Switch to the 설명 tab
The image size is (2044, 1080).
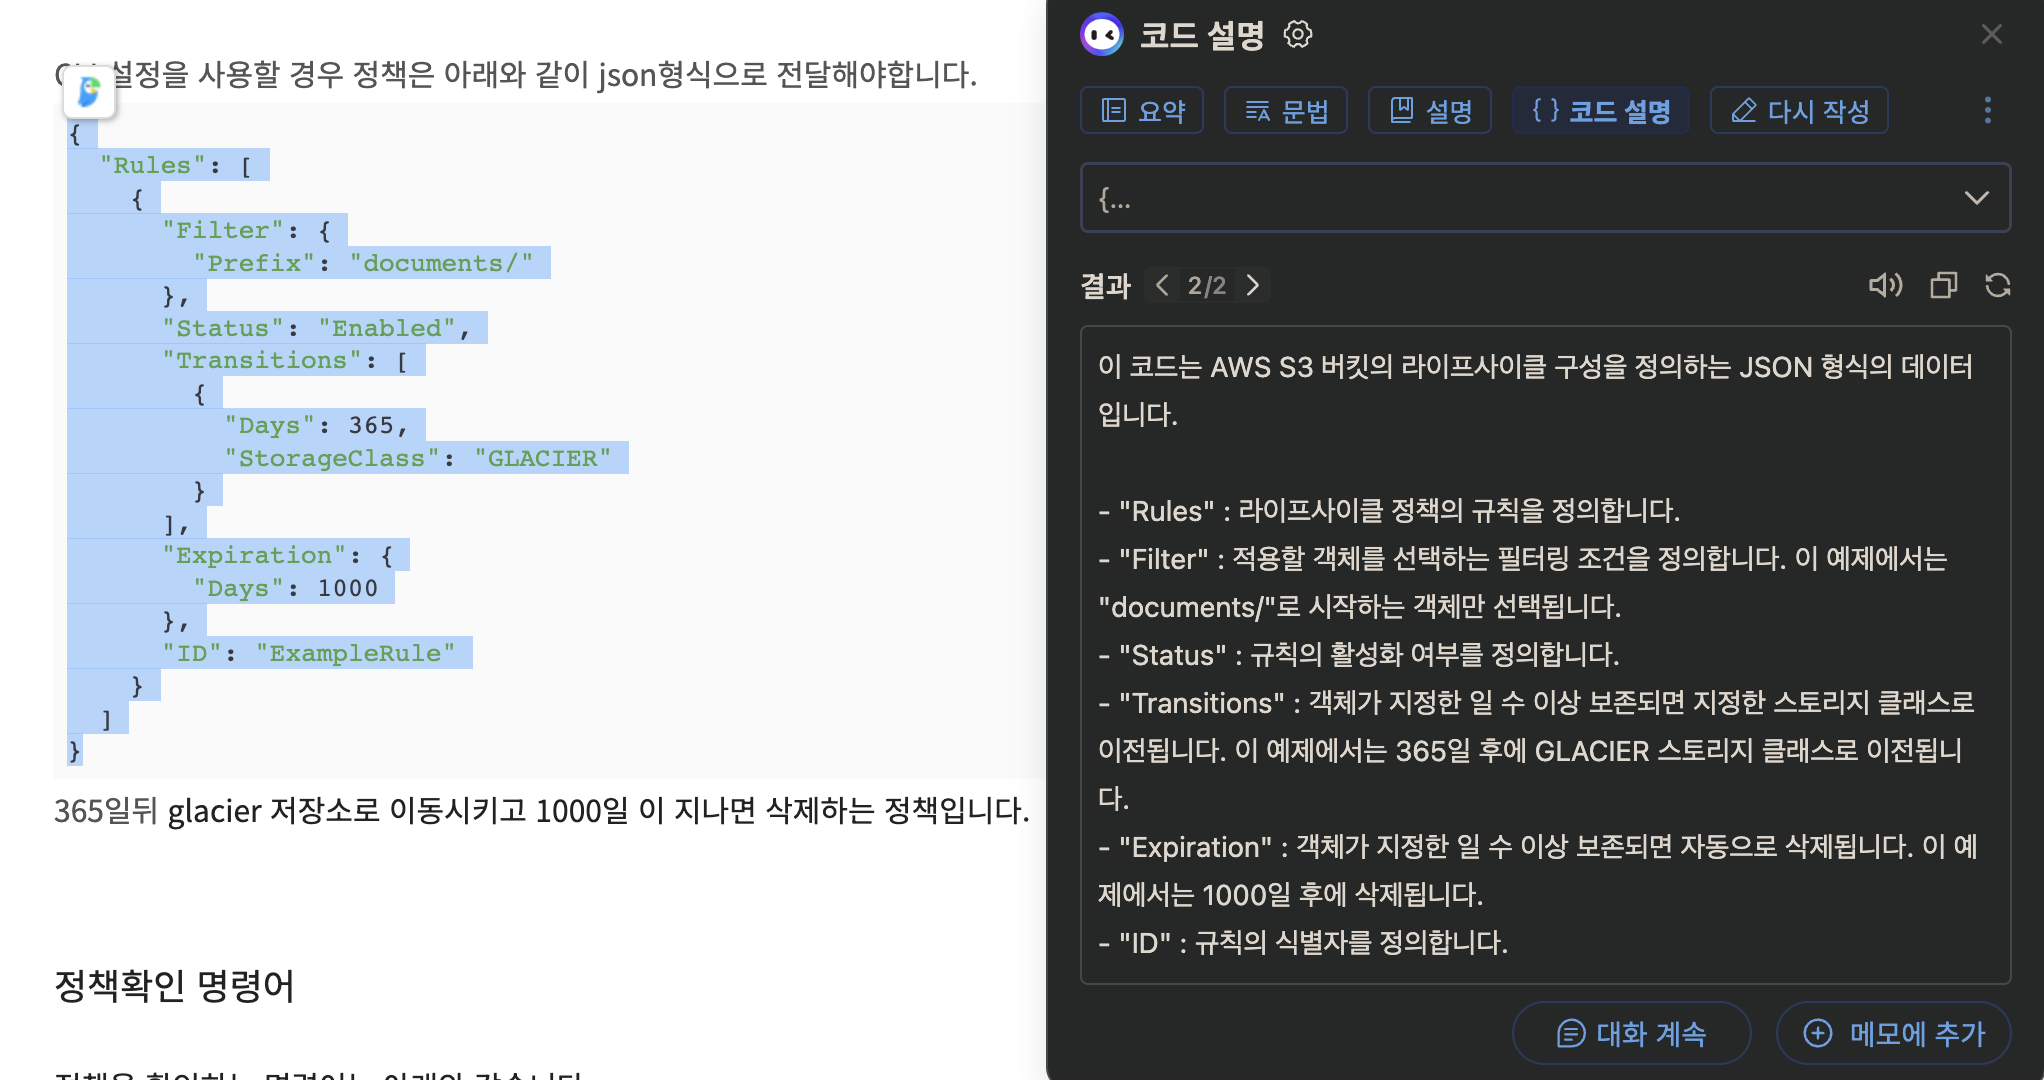[x=1430, y=110]
